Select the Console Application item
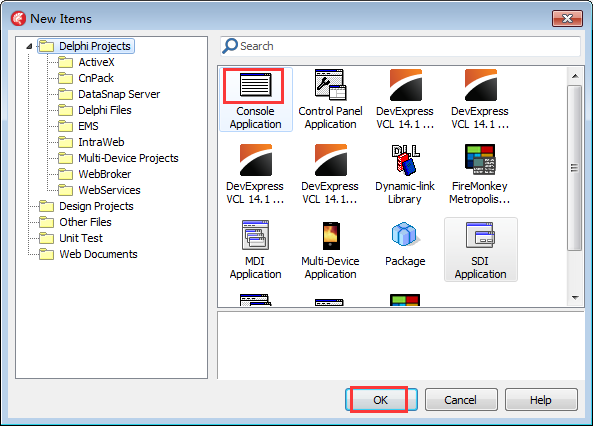 [256, 100]
